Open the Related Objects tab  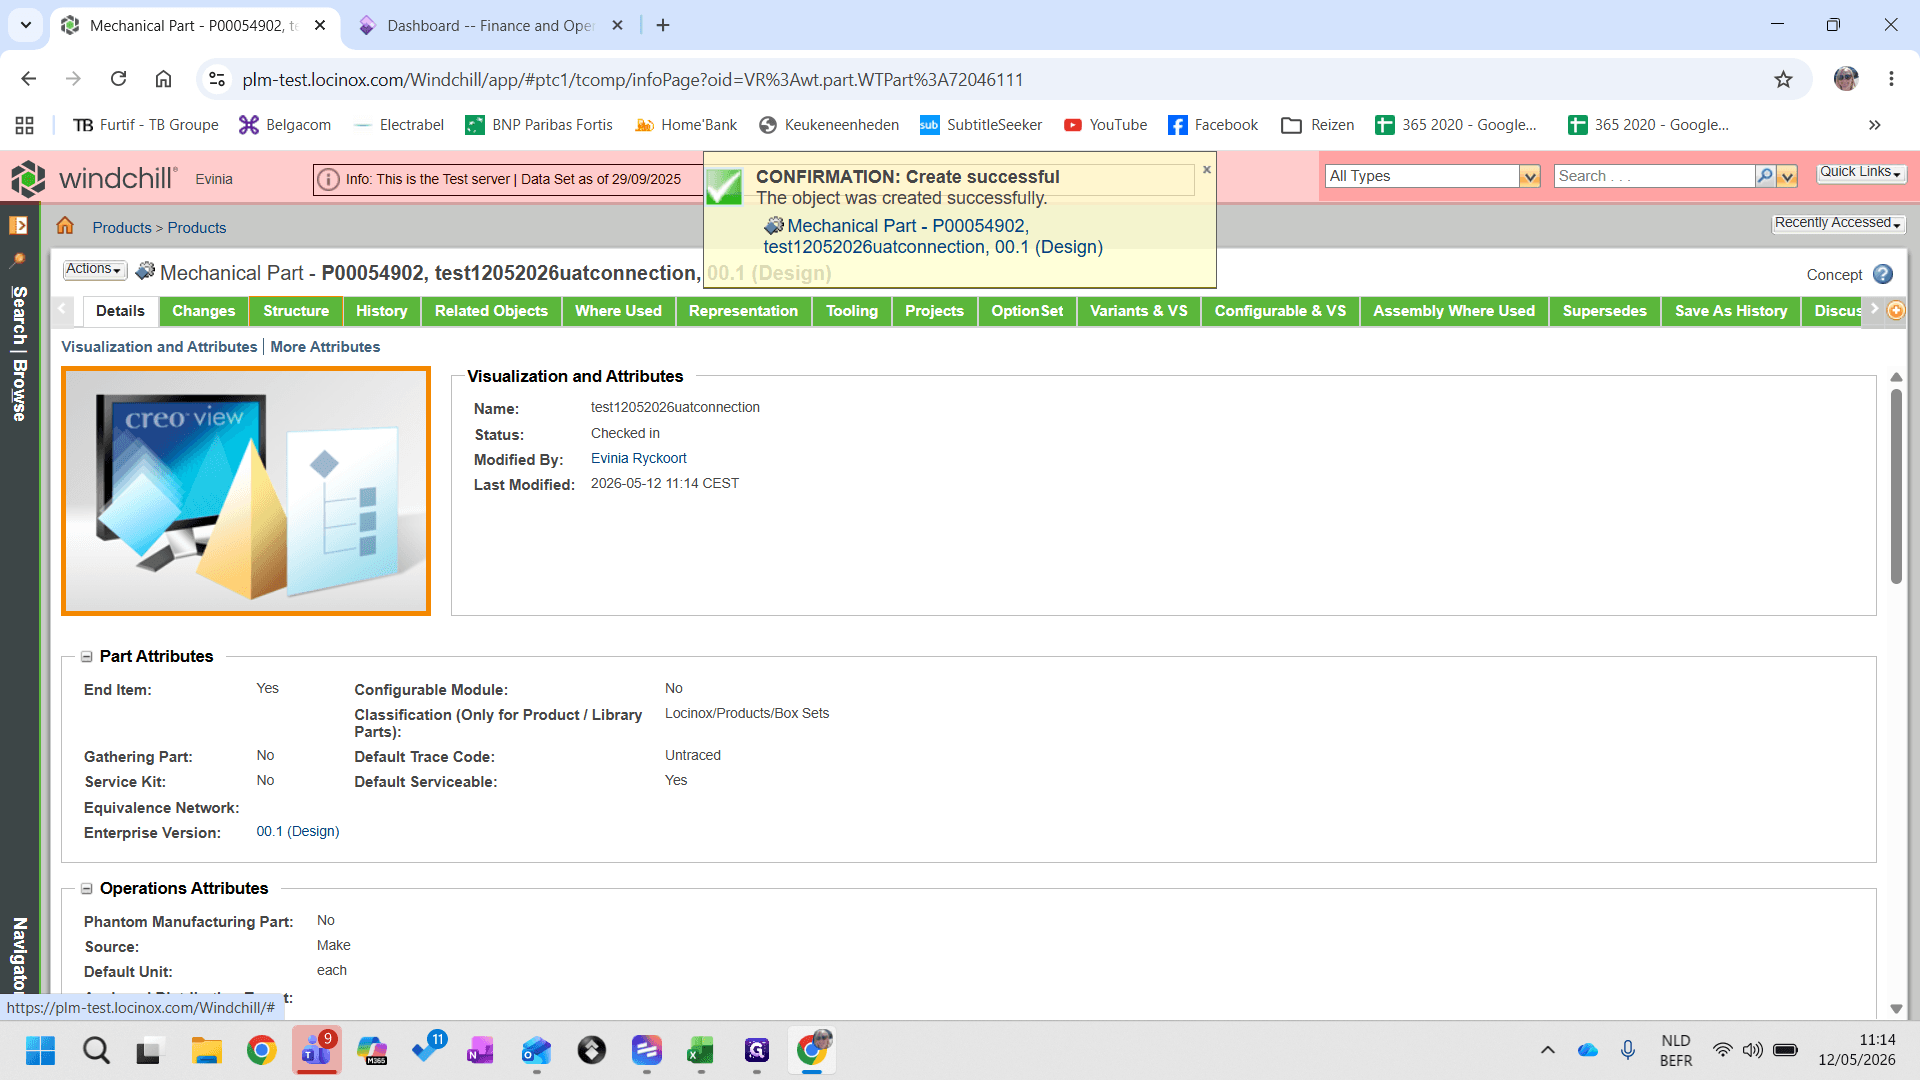coord(491,311)
